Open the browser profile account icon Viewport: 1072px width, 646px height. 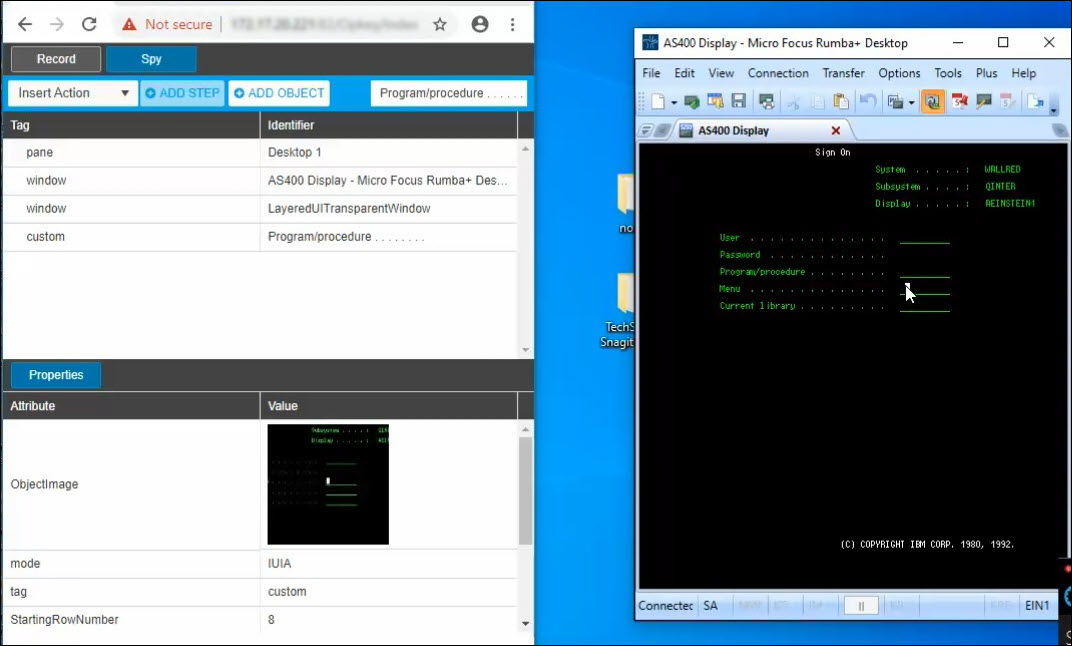click(480, 25)
